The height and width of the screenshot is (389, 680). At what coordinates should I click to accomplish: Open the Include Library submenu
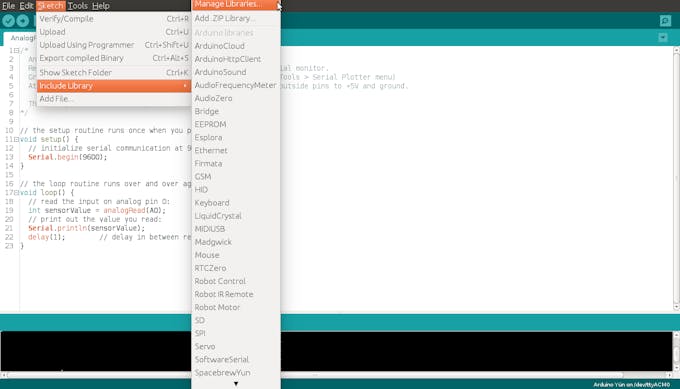click(114, 85)
